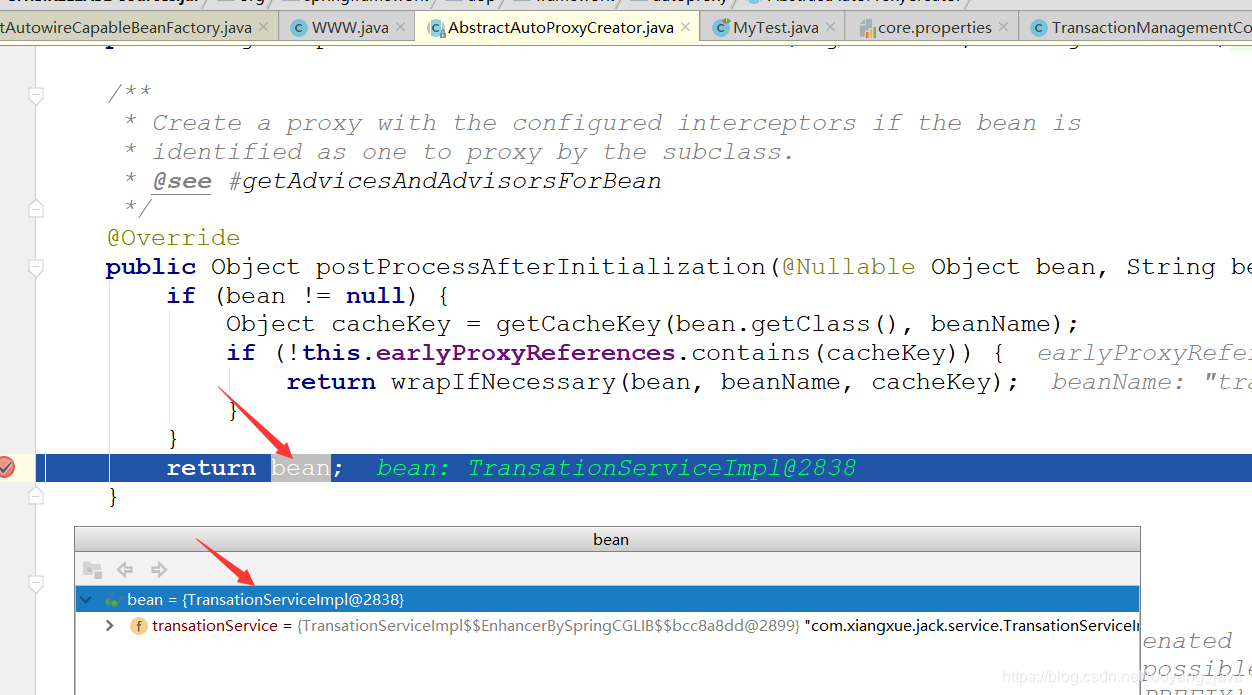Click the fold marker at Javadoc end
This screenshot has width=1252, height=695.
click(36, 208)
